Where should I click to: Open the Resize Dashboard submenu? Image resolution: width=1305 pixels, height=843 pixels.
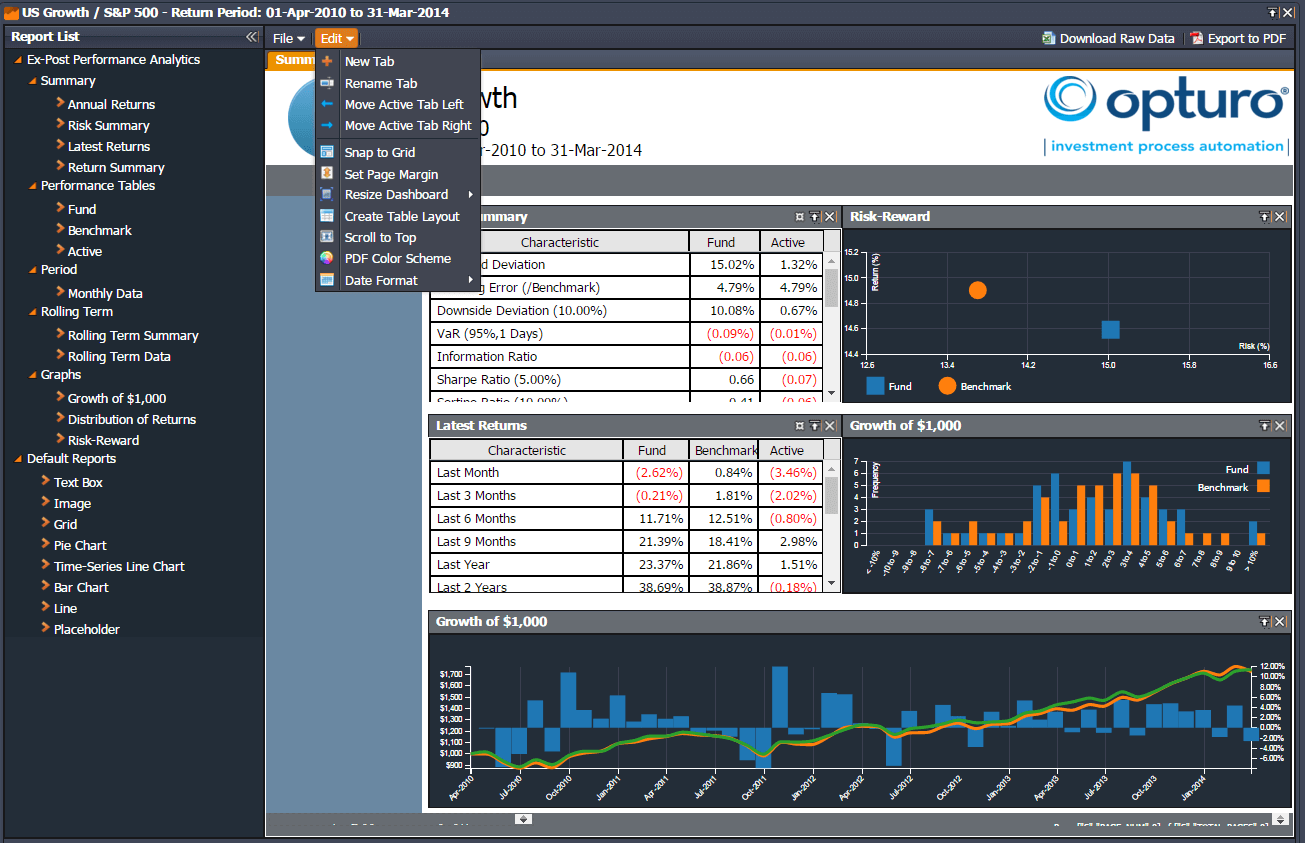(x=396, y=195)
